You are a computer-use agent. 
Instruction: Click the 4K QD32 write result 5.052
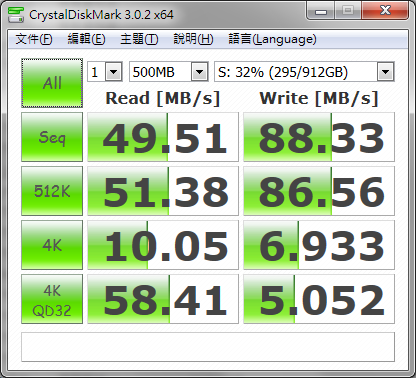tap(319, 299)
